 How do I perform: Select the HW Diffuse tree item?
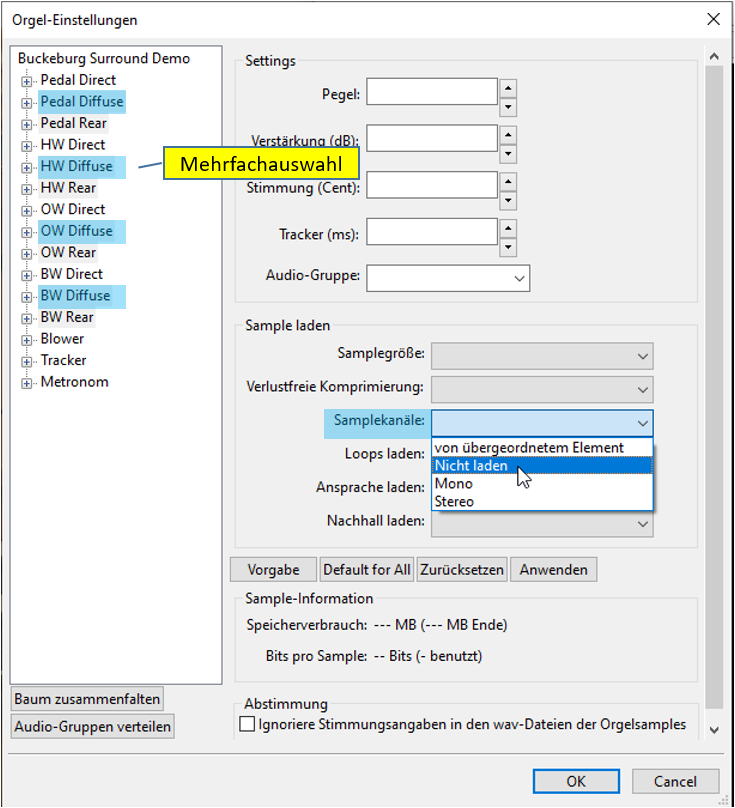76,166
